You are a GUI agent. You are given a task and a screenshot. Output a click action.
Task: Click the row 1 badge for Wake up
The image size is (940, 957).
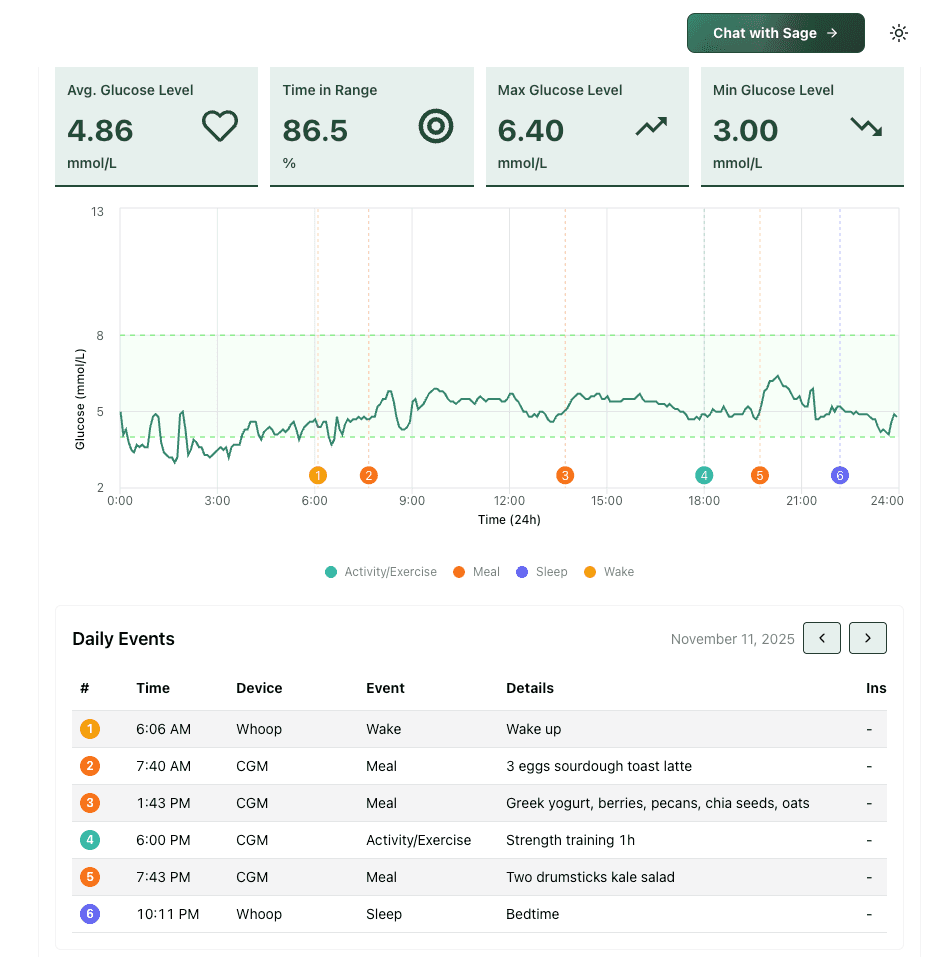point(90,729)
